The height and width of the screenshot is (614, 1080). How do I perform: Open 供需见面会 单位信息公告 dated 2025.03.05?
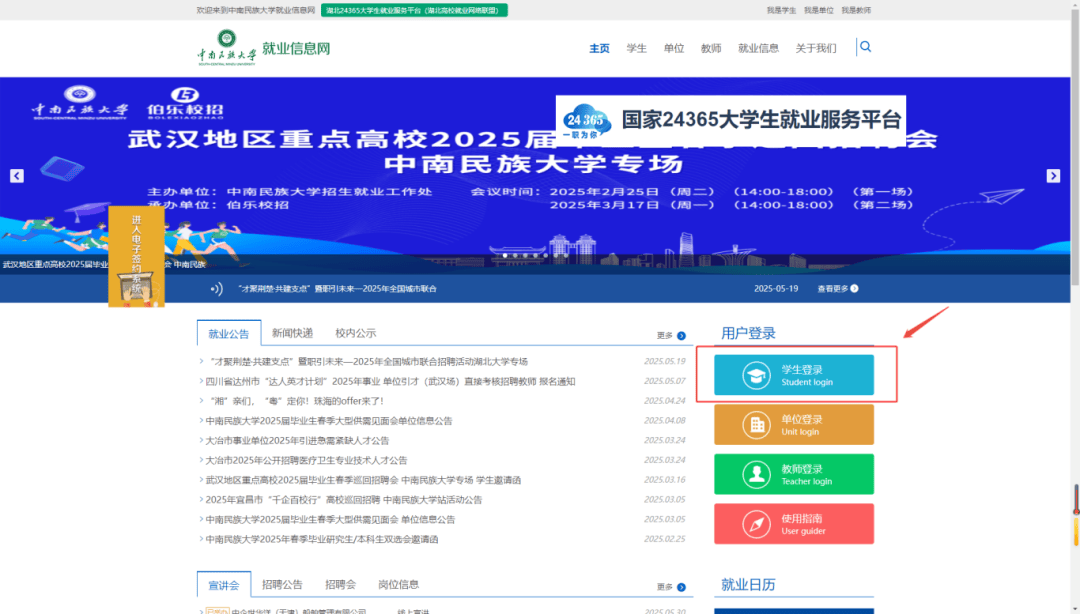pos(330,520)
